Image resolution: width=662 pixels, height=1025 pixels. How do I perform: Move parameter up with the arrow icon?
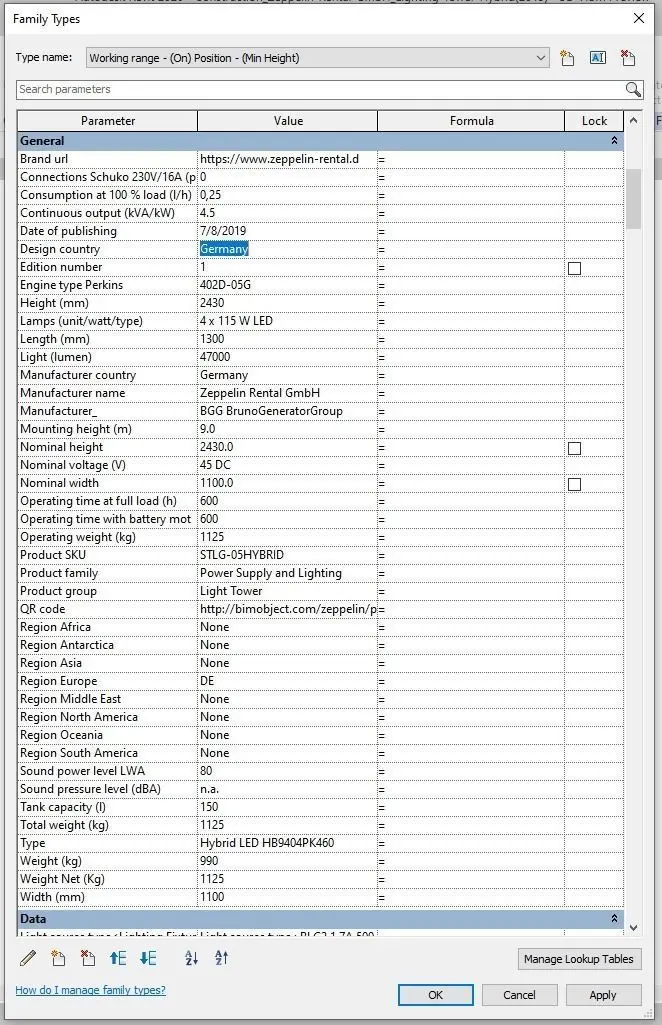click(x=118, y=958)
